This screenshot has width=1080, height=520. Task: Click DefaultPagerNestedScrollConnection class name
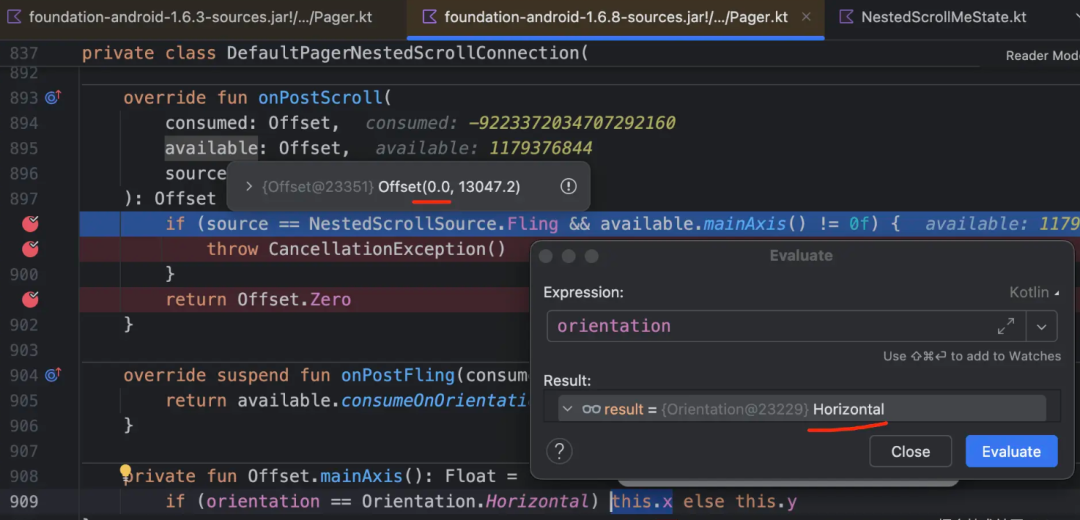404,53
